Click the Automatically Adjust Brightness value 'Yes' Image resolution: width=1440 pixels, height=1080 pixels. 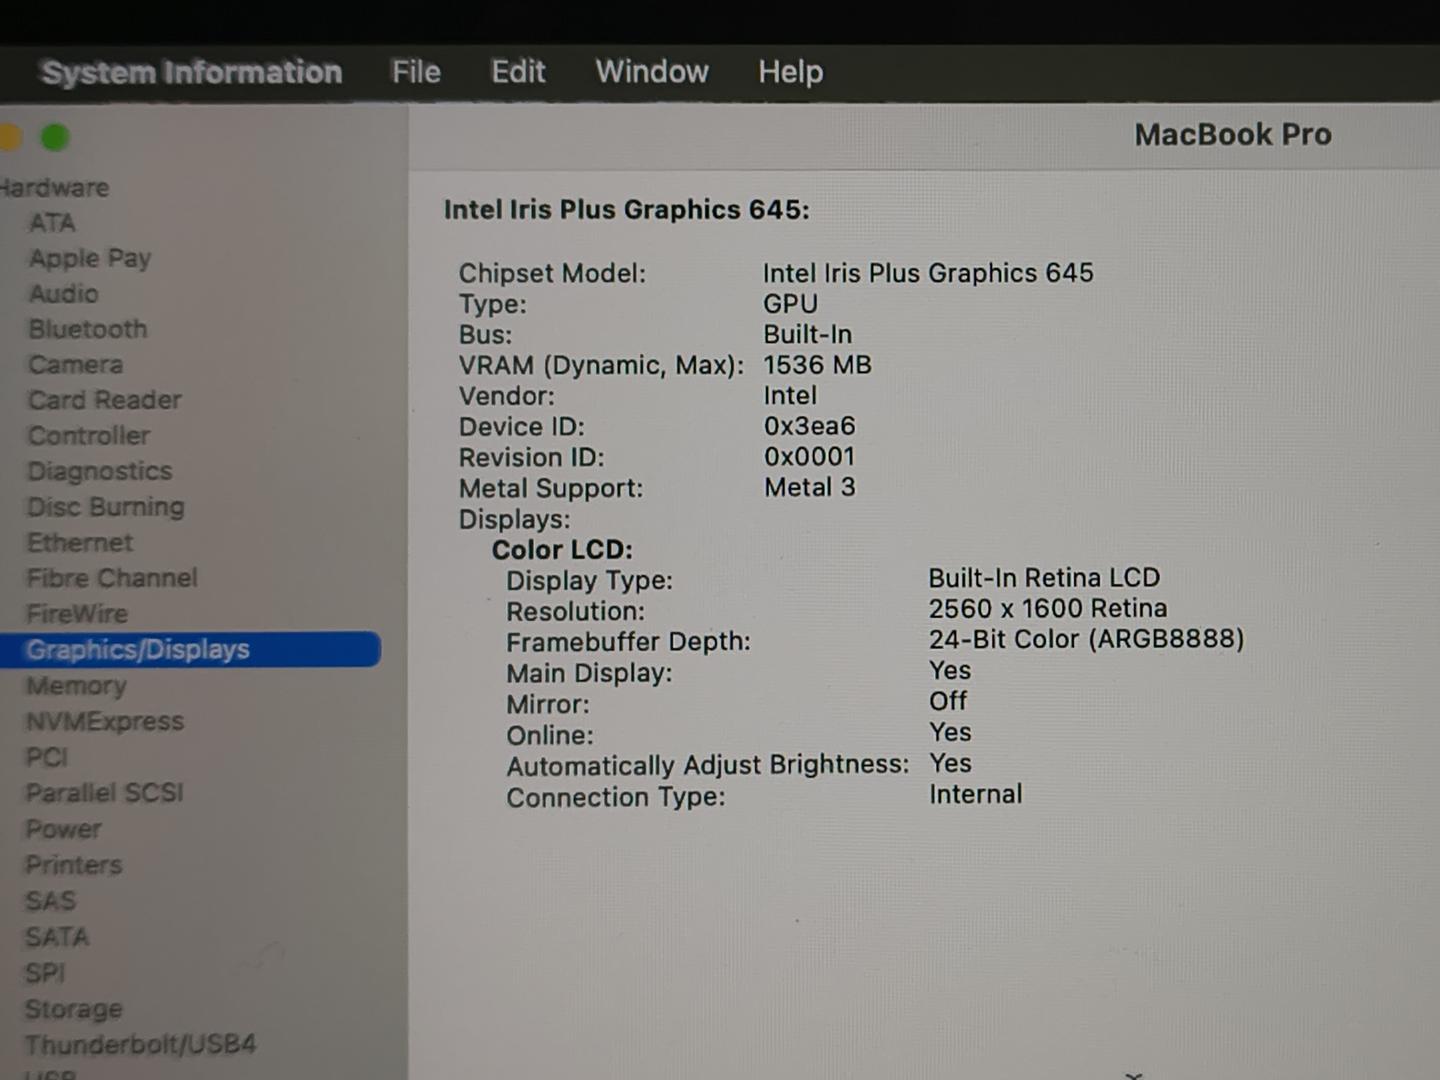click(x=950, y=764)
